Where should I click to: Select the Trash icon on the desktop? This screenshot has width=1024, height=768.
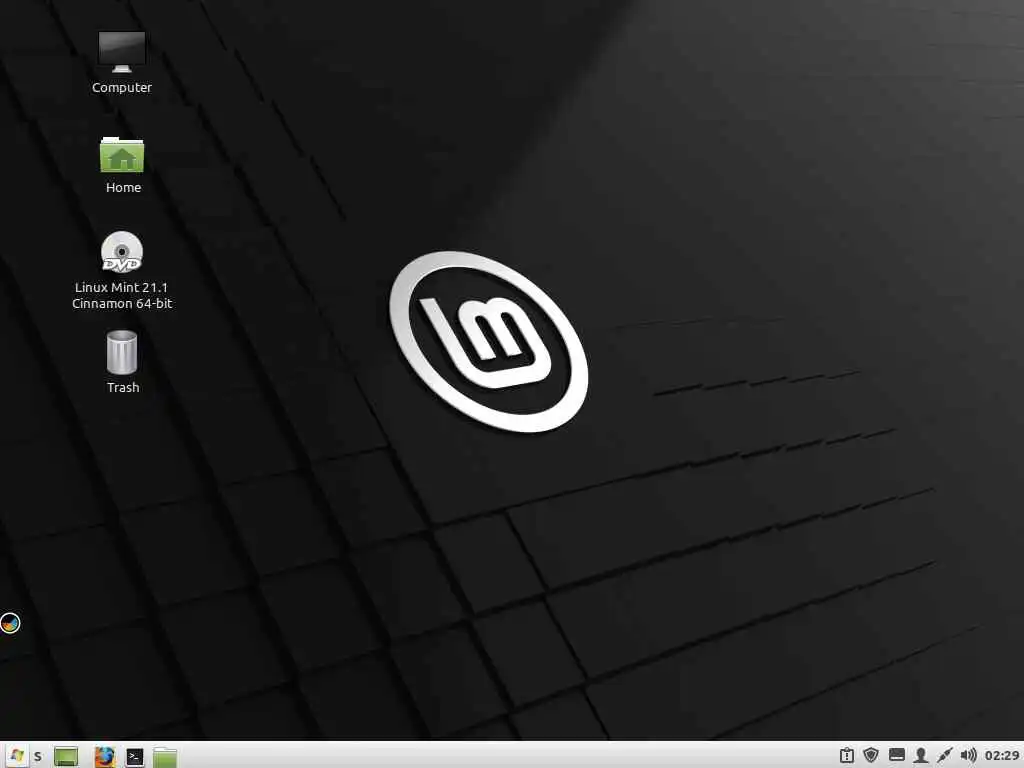[x=121, y=353]
